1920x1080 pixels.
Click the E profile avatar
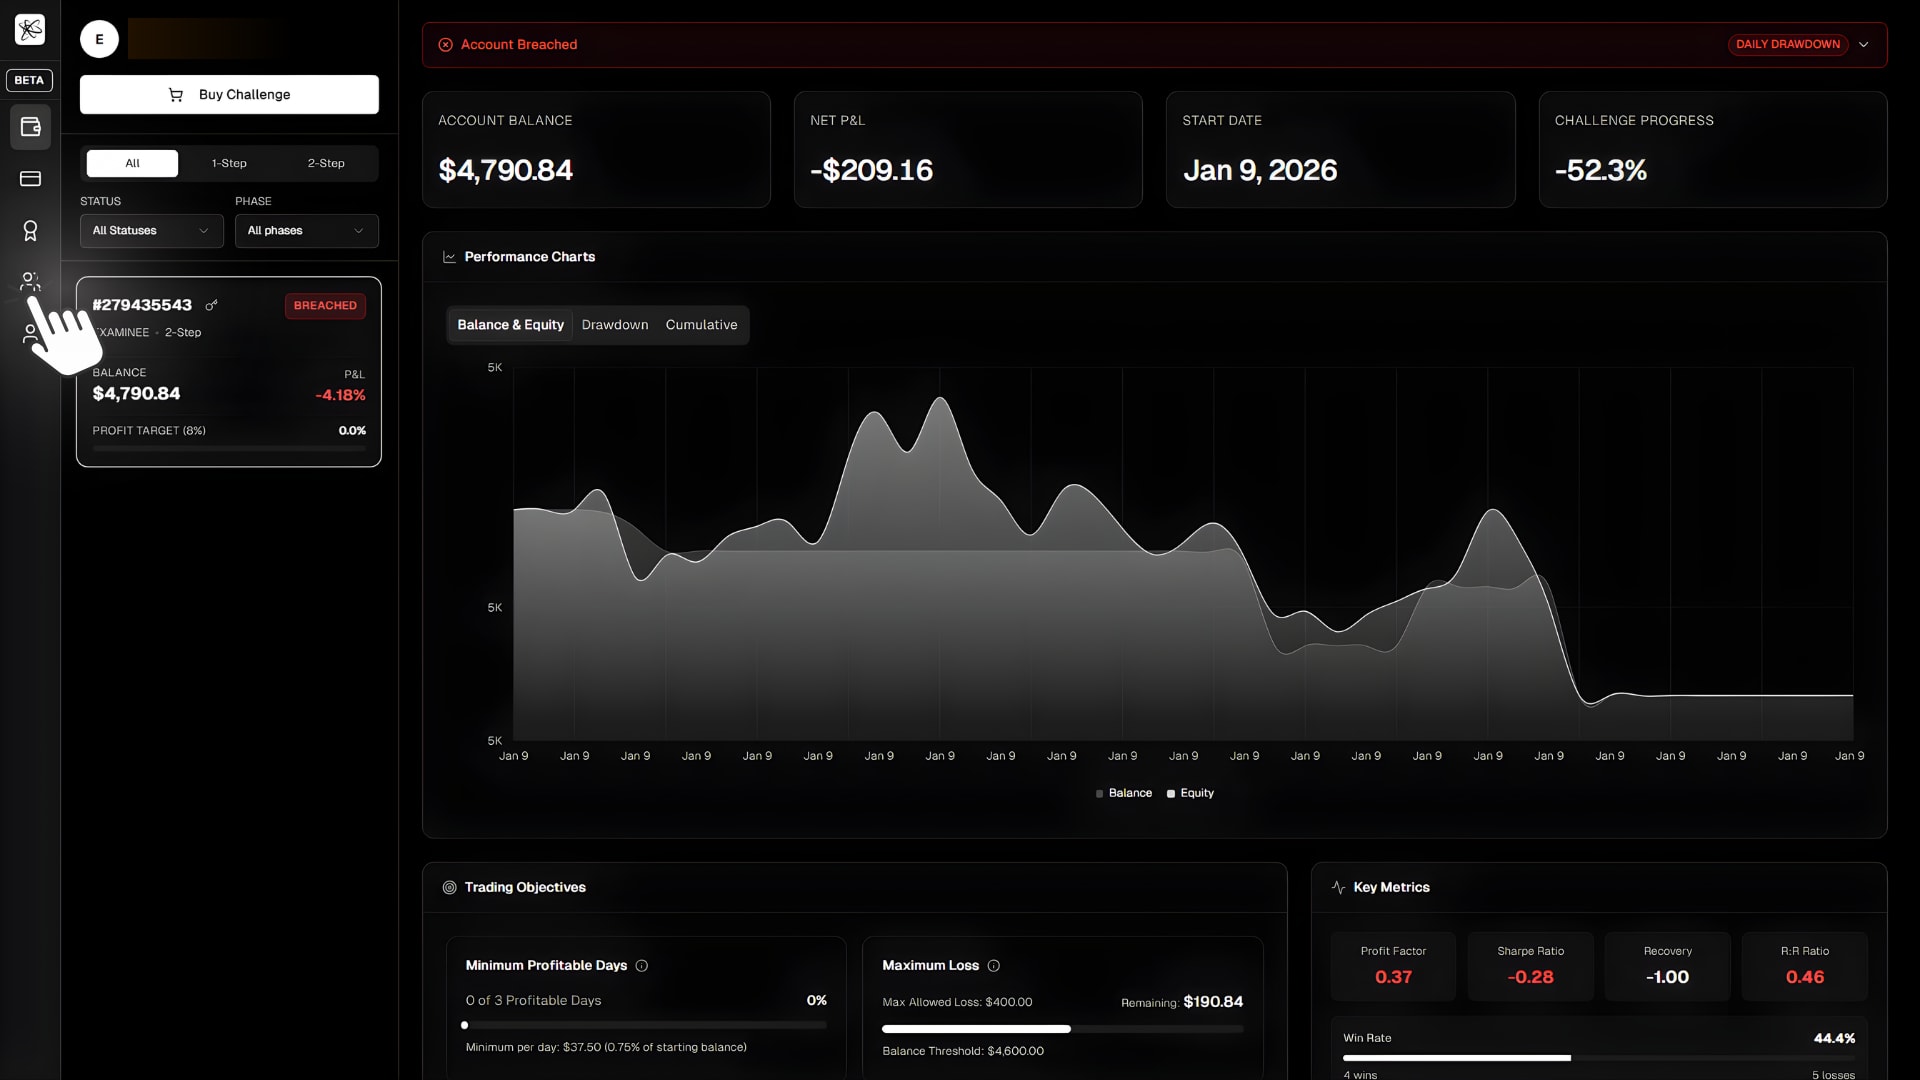coord(99,39)
